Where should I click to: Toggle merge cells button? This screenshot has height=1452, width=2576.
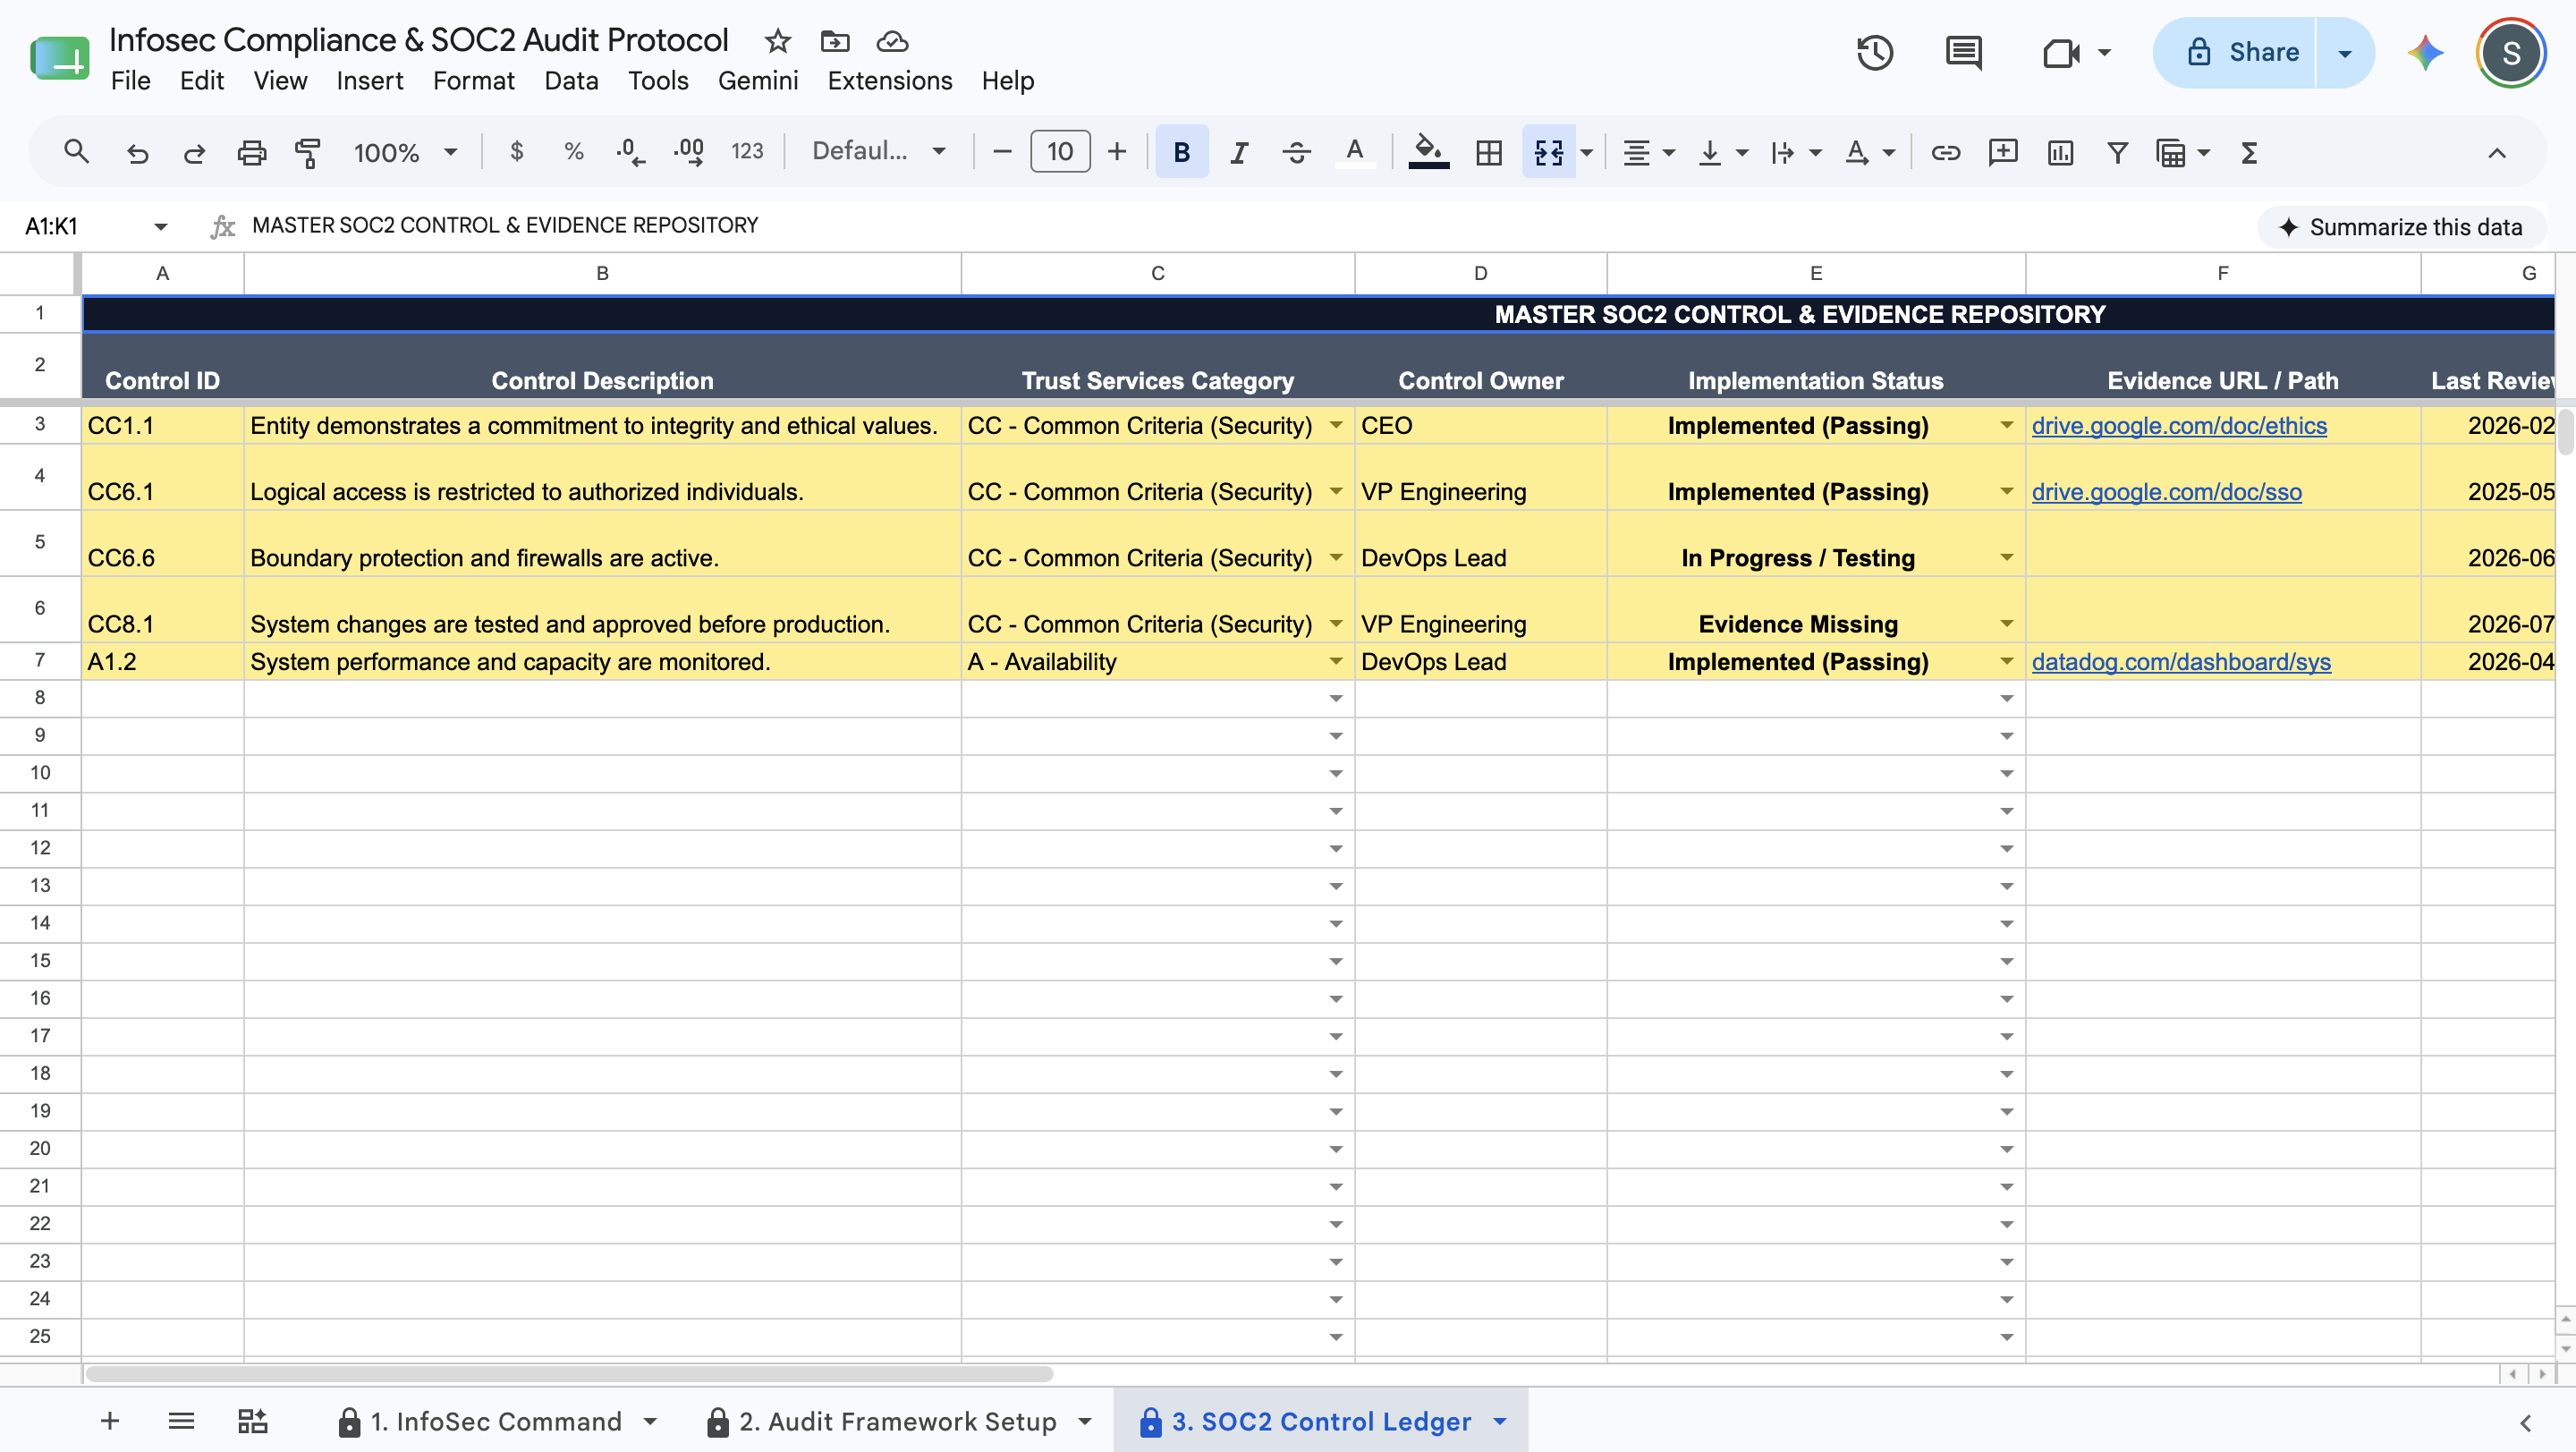1548,152
